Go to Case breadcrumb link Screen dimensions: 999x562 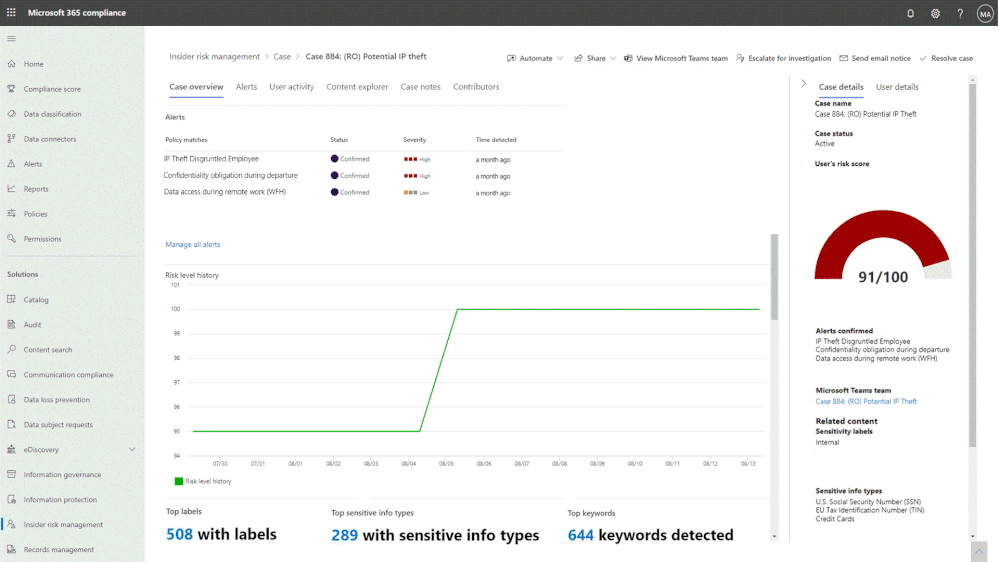tap(282, 57)
